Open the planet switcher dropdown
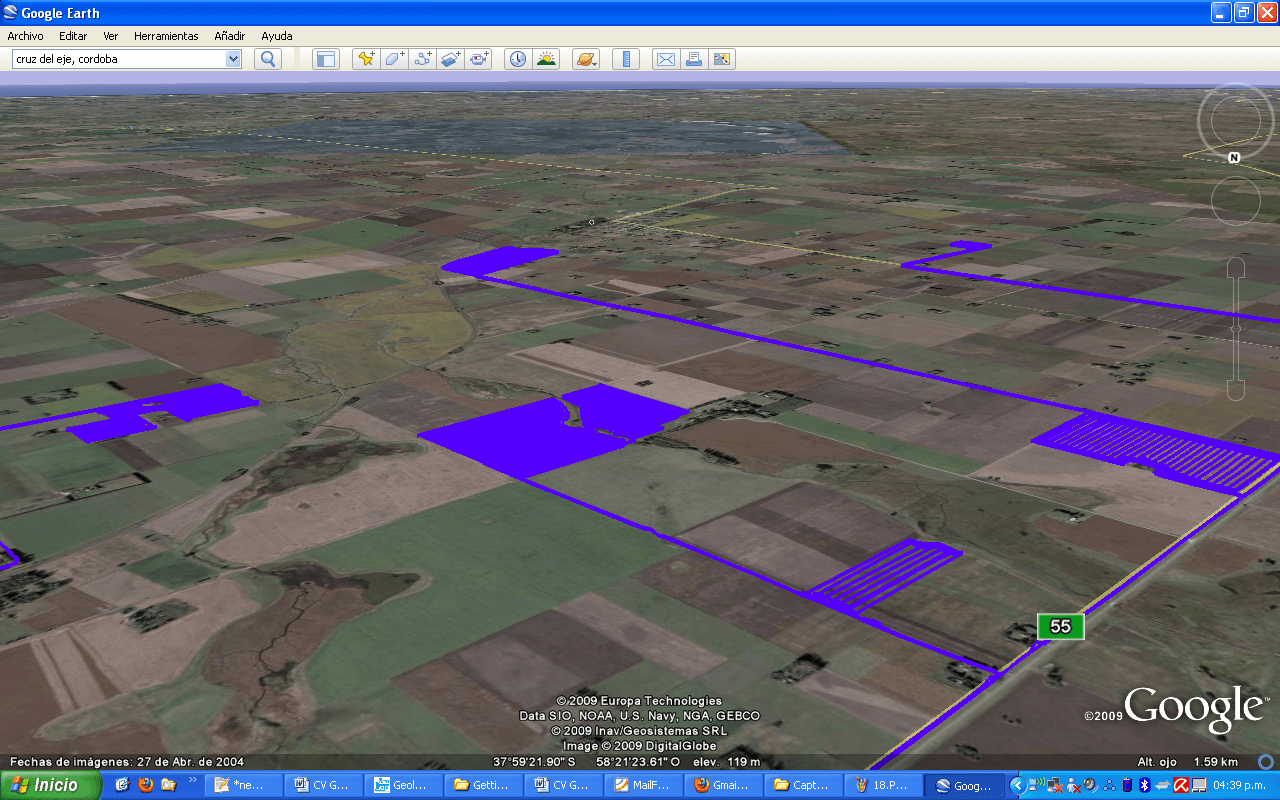The width and height of the screenshot is (1280, 800). [586, 59]
